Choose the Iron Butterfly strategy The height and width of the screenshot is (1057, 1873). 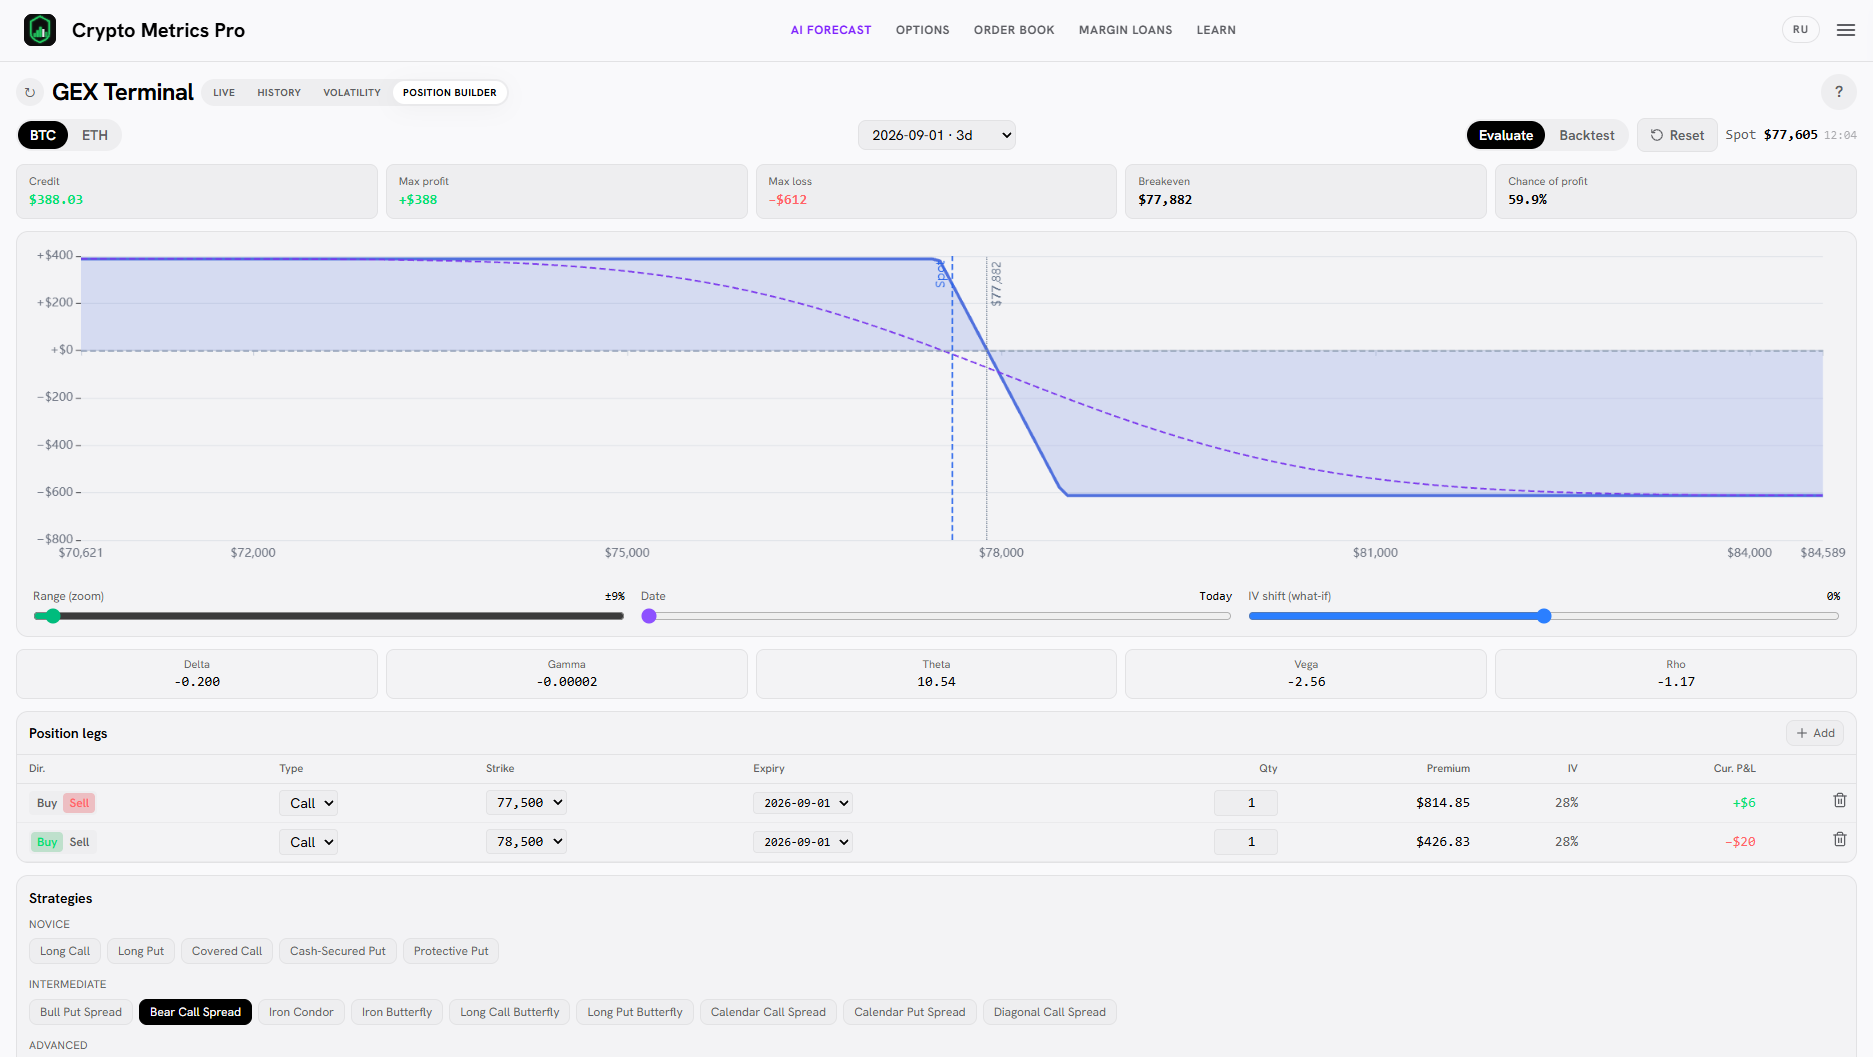pos(397,1012)
